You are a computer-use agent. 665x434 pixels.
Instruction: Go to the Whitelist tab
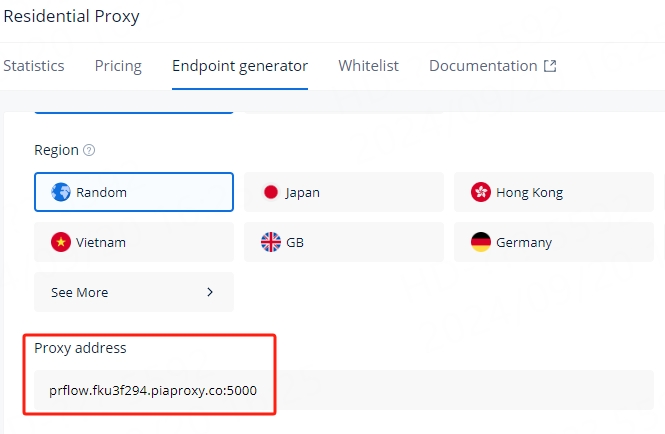[368, 66]
